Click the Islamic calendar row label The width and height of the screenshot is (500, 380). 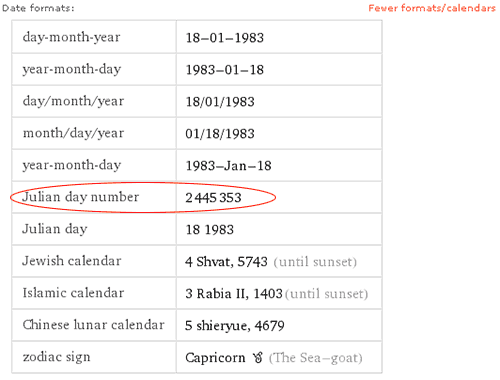point(73,293)
